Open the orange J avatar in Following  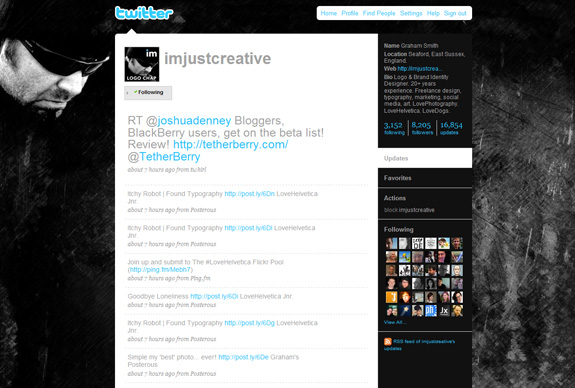[391, 297]
